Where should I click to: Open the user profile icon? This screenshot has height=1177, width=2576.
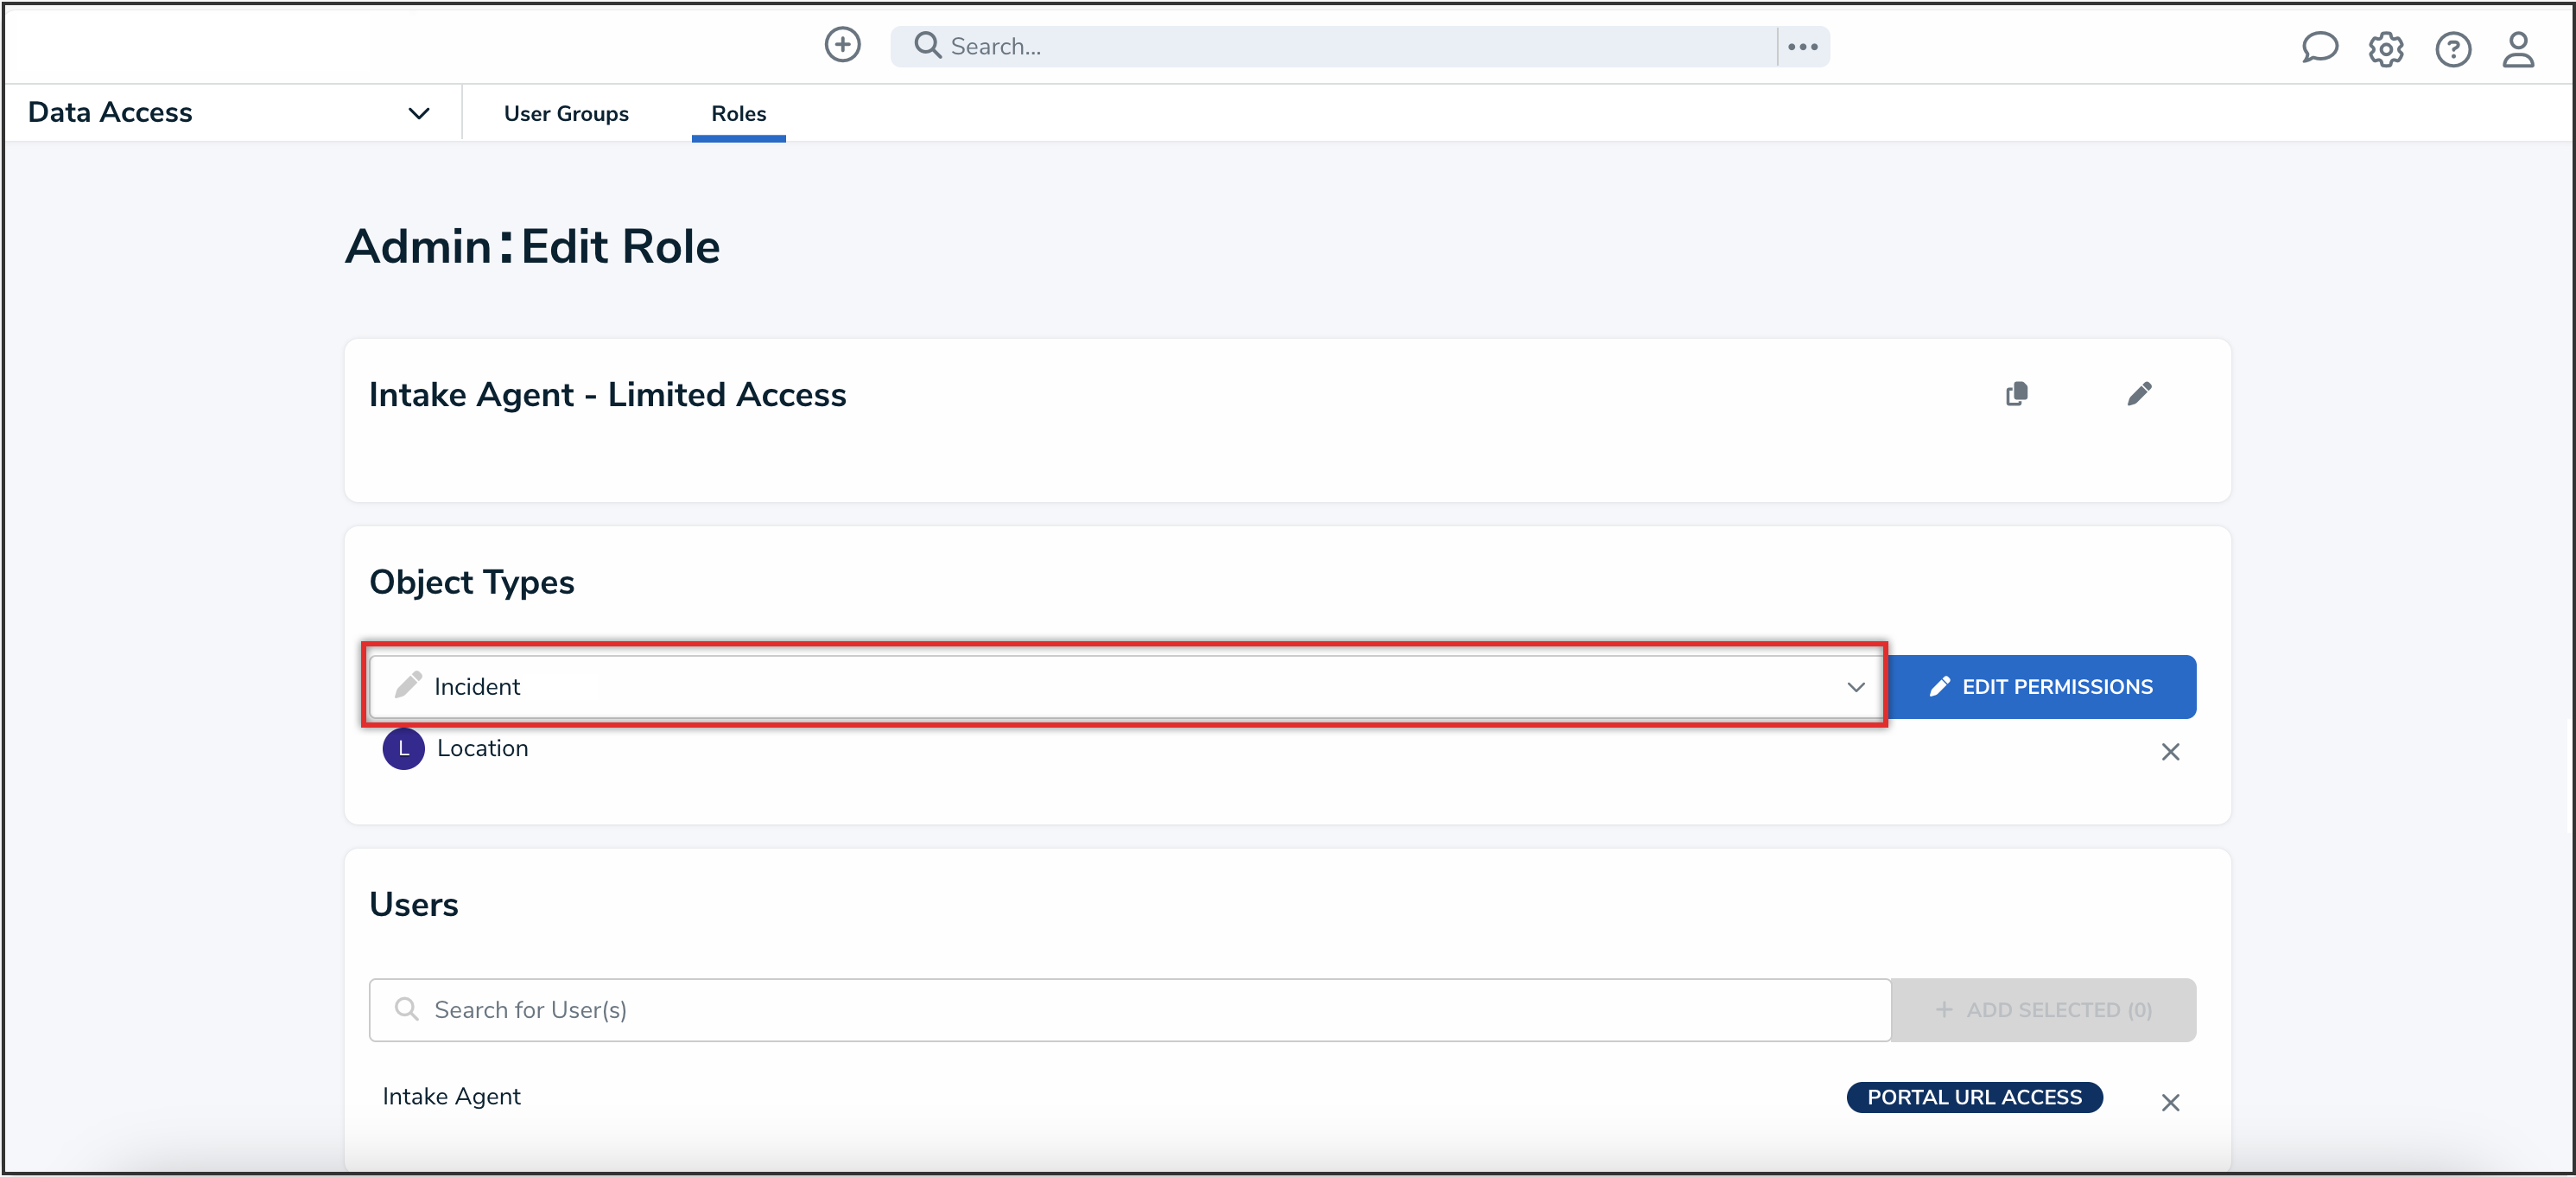pyautogui.click(x=2517, y=48)
